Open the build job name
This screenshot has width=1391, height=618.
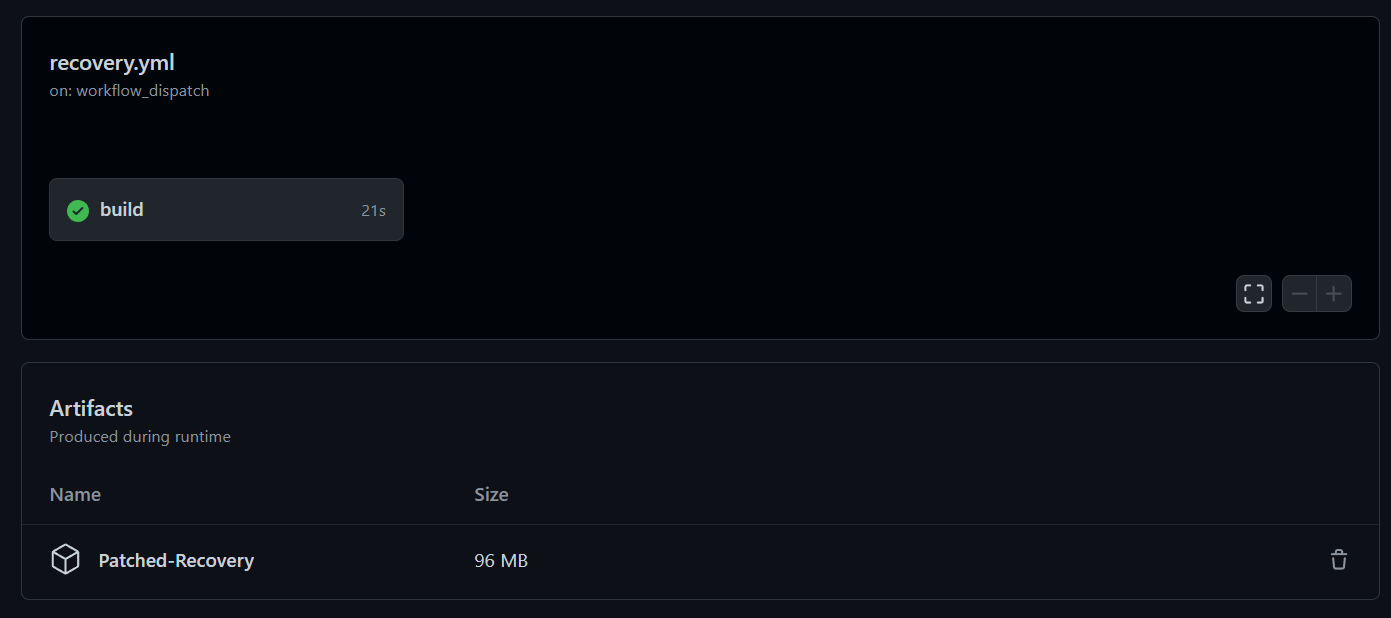[x=122, y=210]
